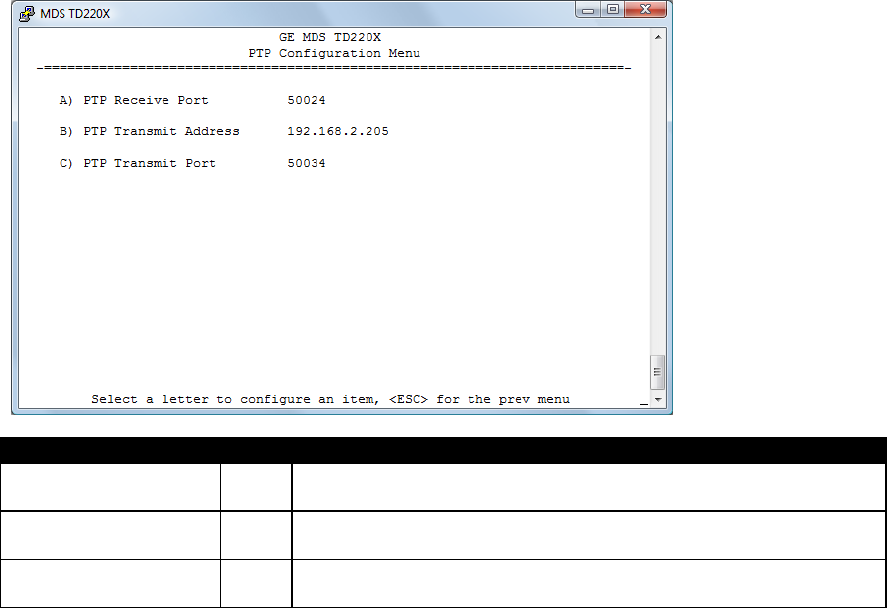Click the 'MDS TD220X' window title text

click(x=75, y=14)
